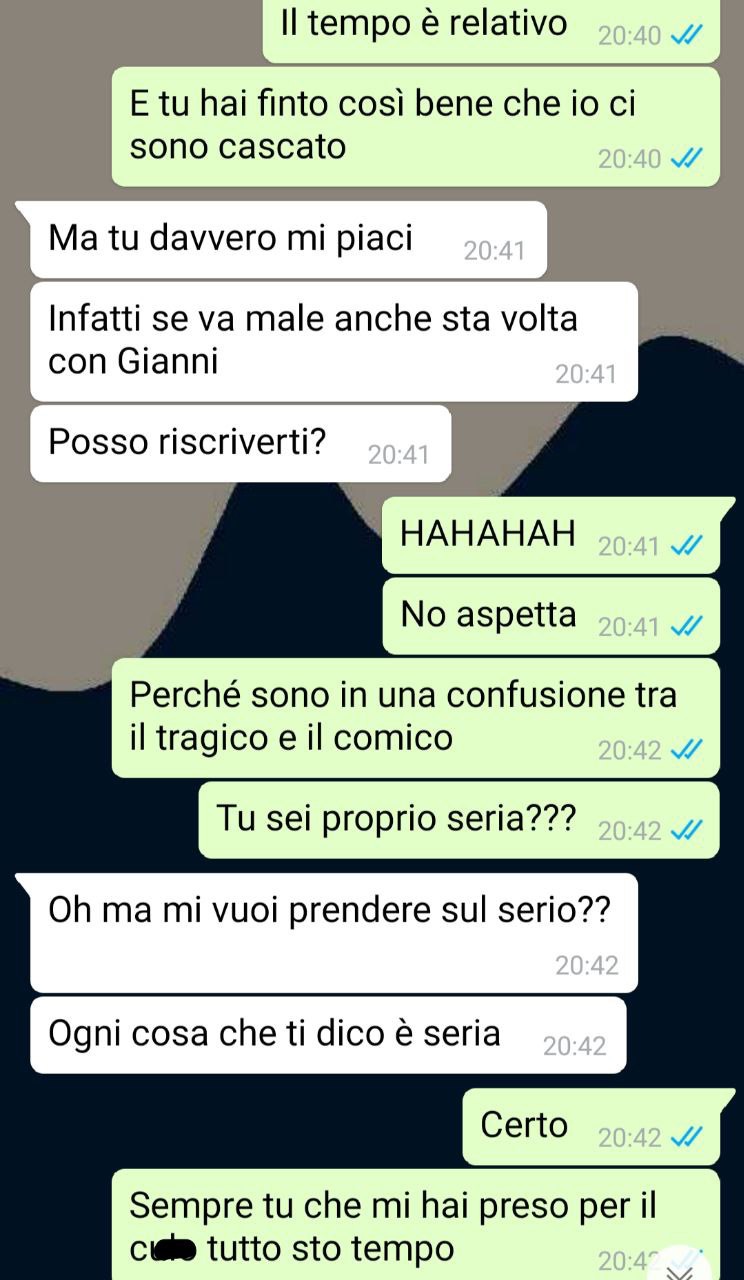Click the 20:41 timestamp on 'Posso riscriverti?'

point(398,456)
